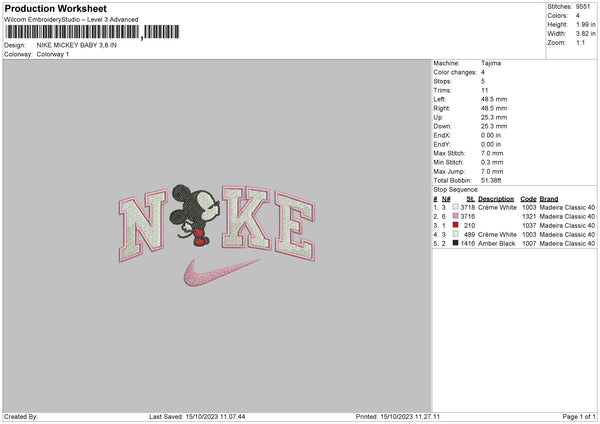The image size is (600, 424).
Task: Click the zoom value '1:1'
Action: coord(580,42)
